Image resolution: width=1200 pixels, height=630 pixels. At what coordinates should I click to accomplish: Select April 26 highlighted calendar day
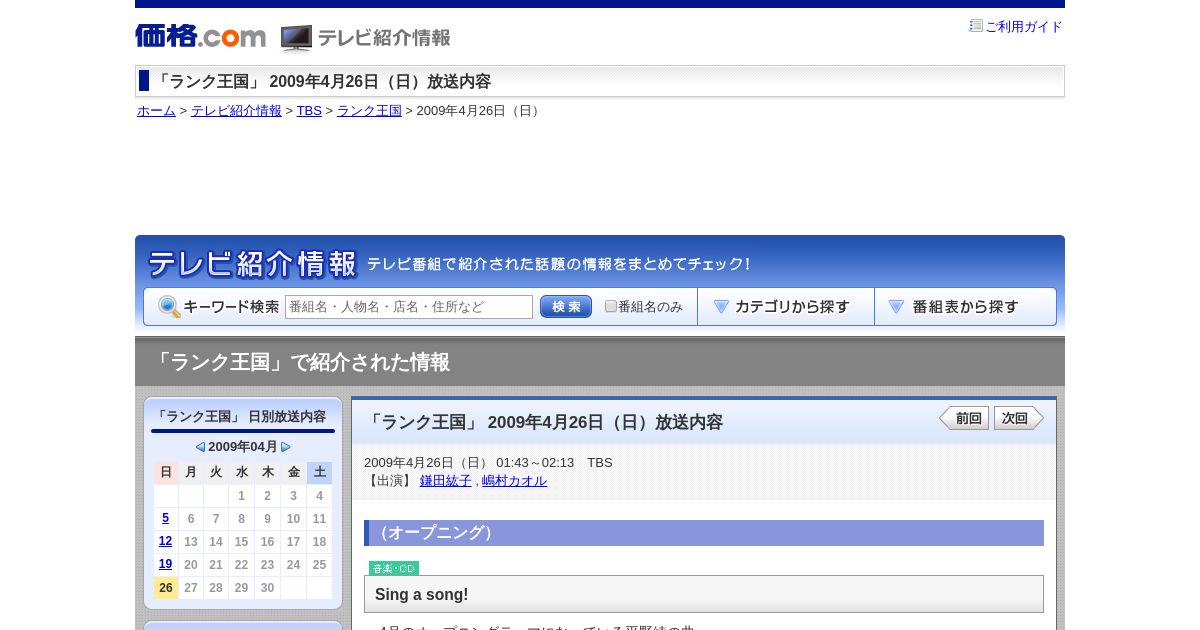166,588
